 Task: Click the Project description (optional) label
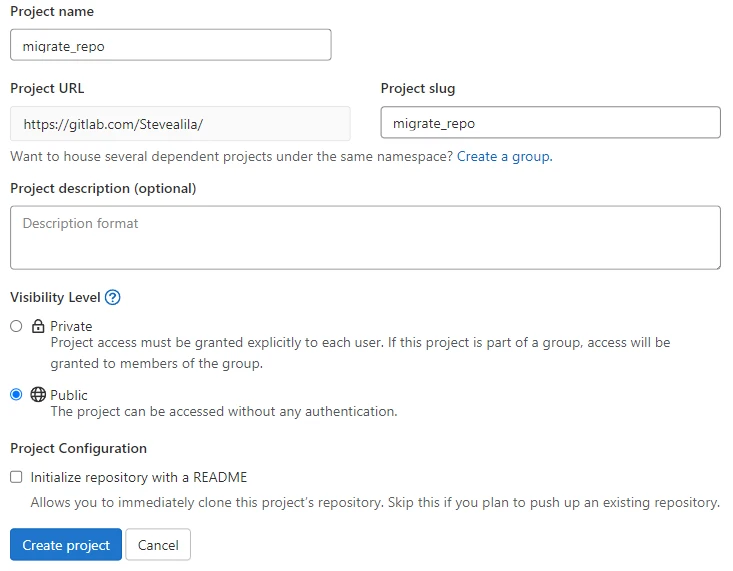tap(103, 188)
